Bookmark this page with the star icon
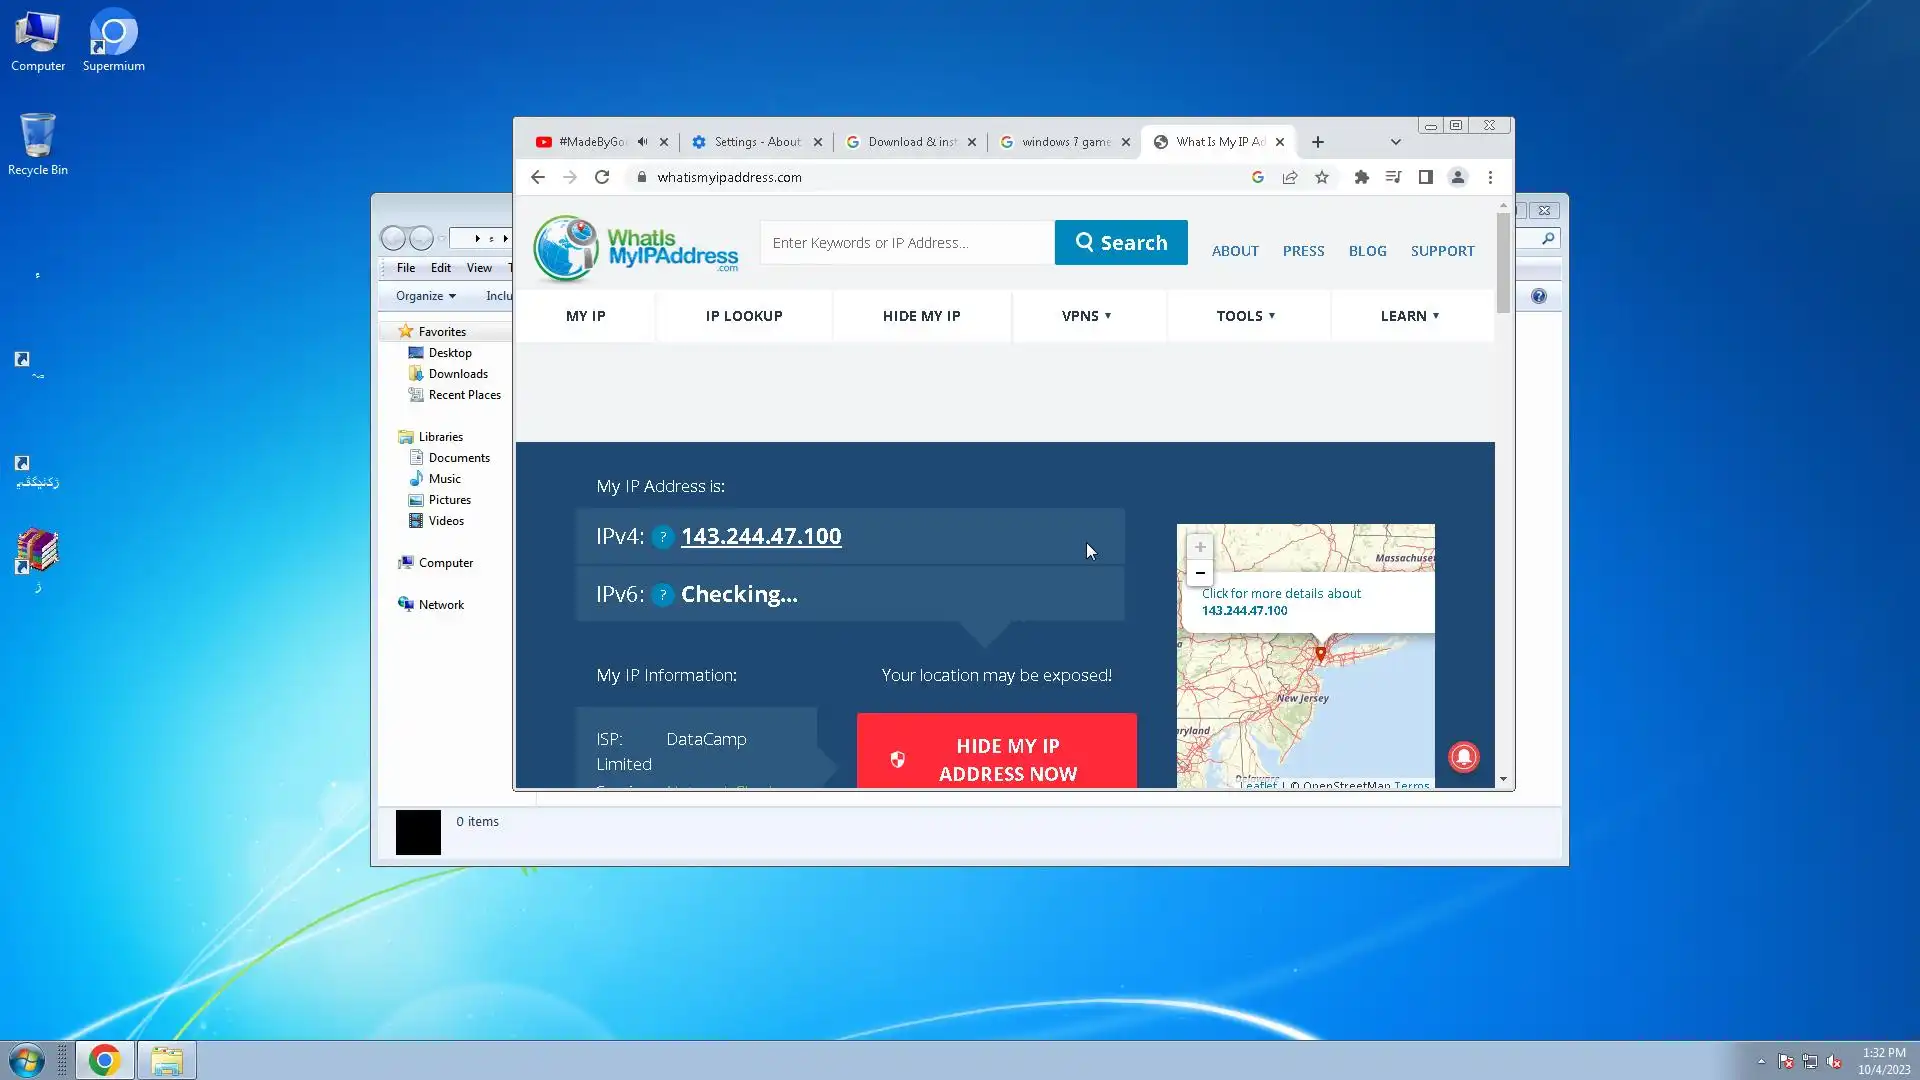 coord(1322,177)
